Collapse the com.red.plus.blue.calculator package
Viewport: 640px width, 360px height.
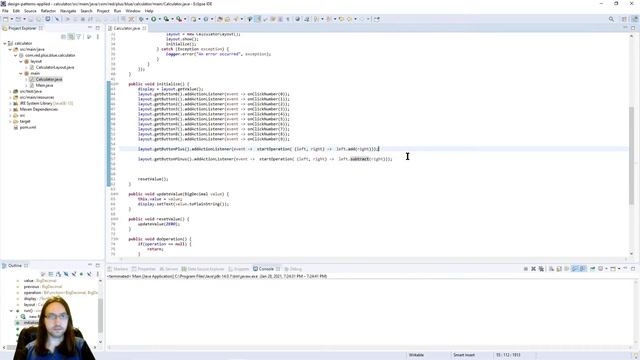pos(16,55)
